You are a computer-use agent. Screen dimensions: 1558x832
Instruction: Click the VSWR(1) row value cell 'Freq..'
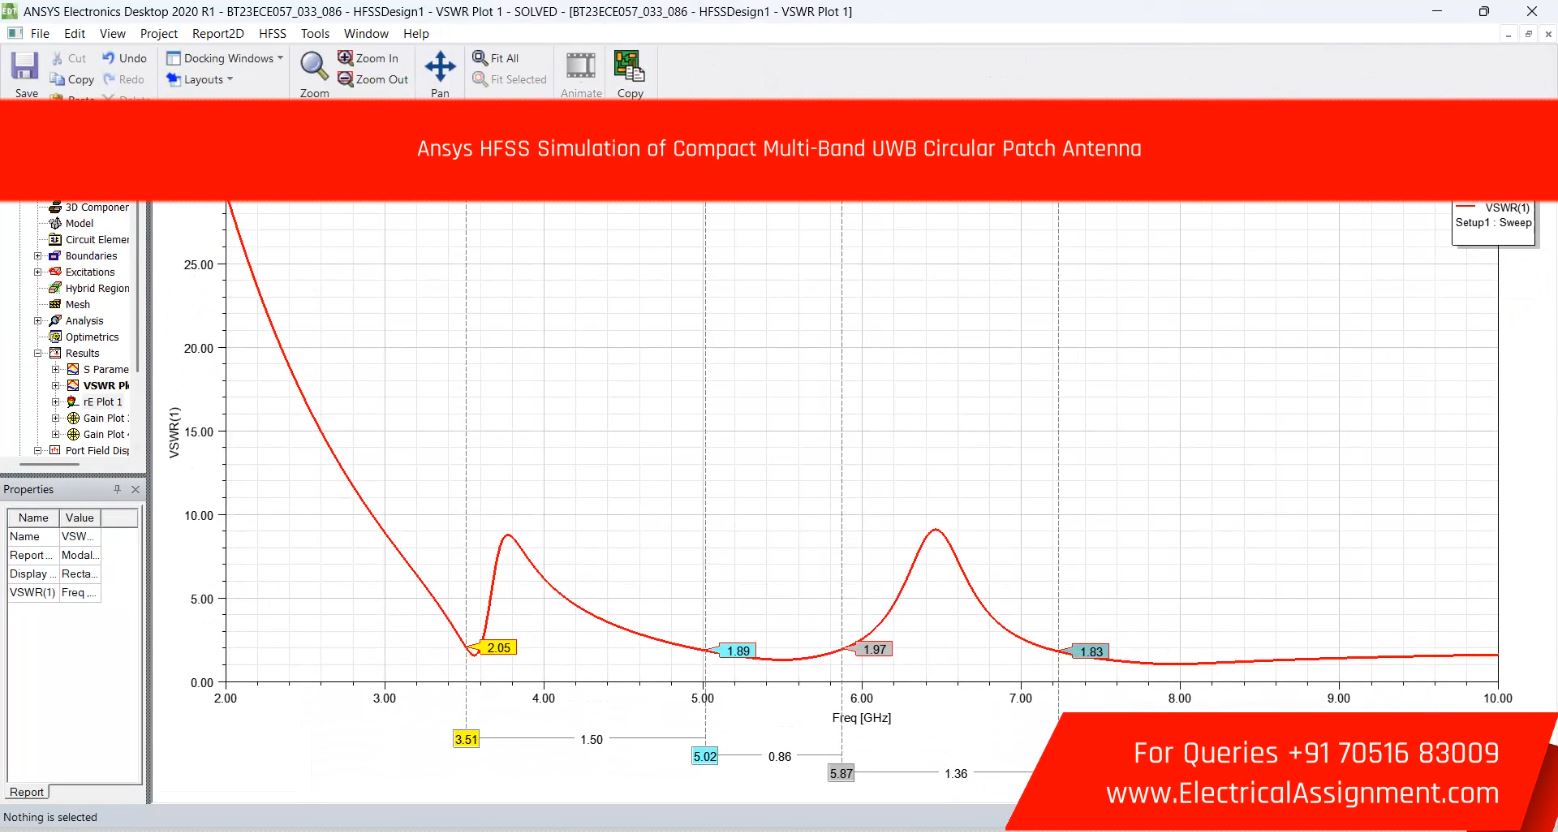80,592
